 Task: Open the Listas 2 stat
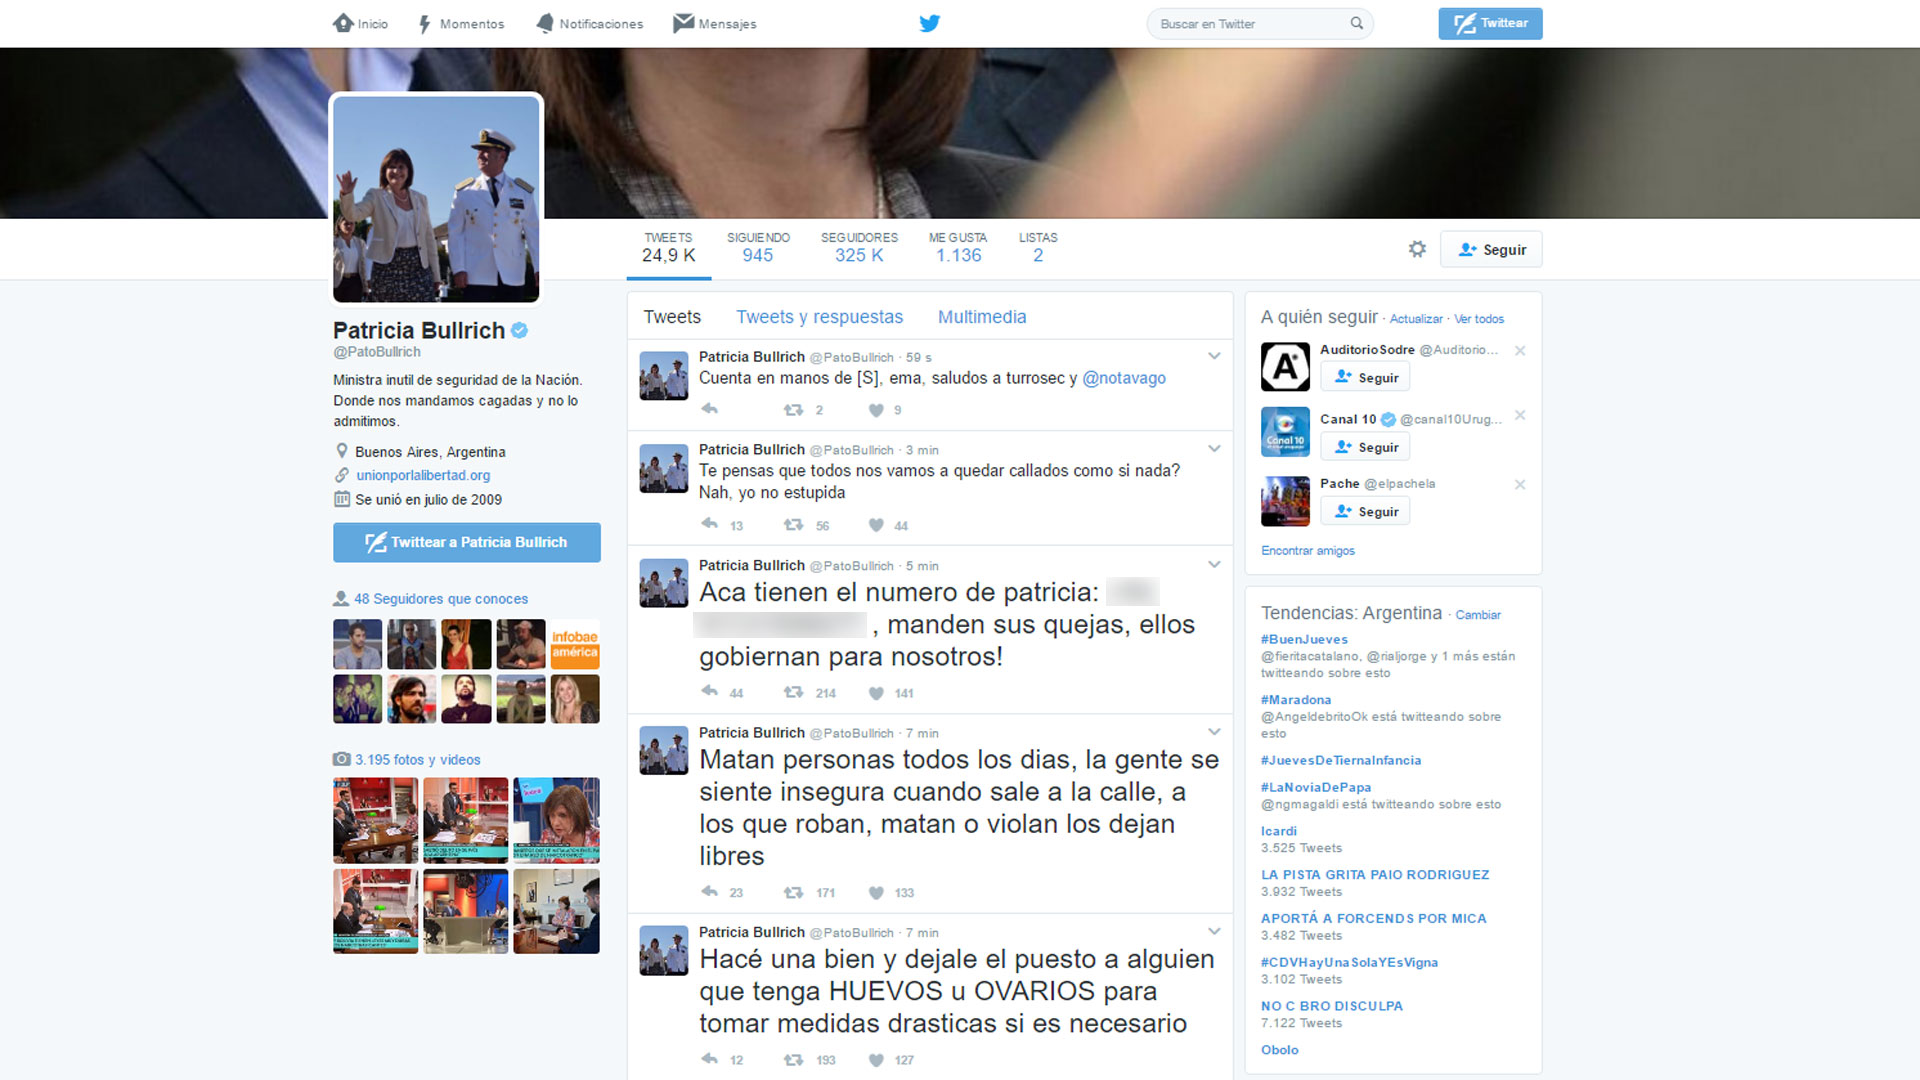click(1038, 247)
